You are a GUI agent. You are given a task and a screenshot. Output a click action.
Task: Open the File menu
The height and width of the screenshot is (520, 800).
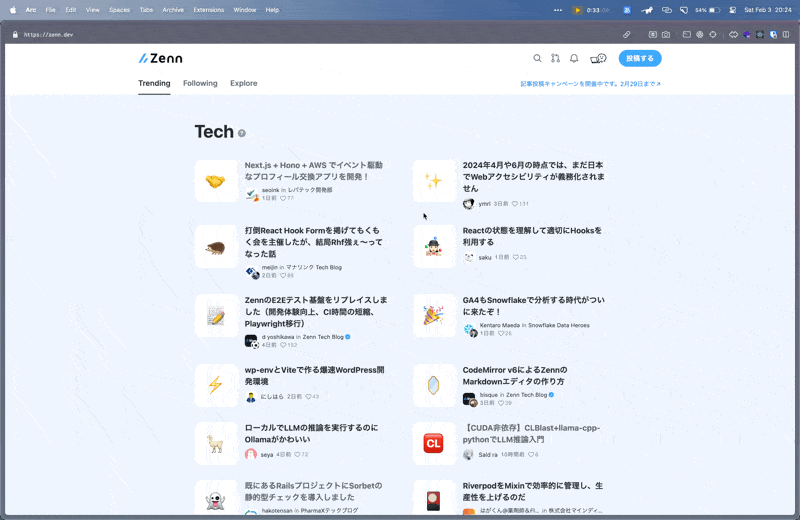[x=51, y=10]
